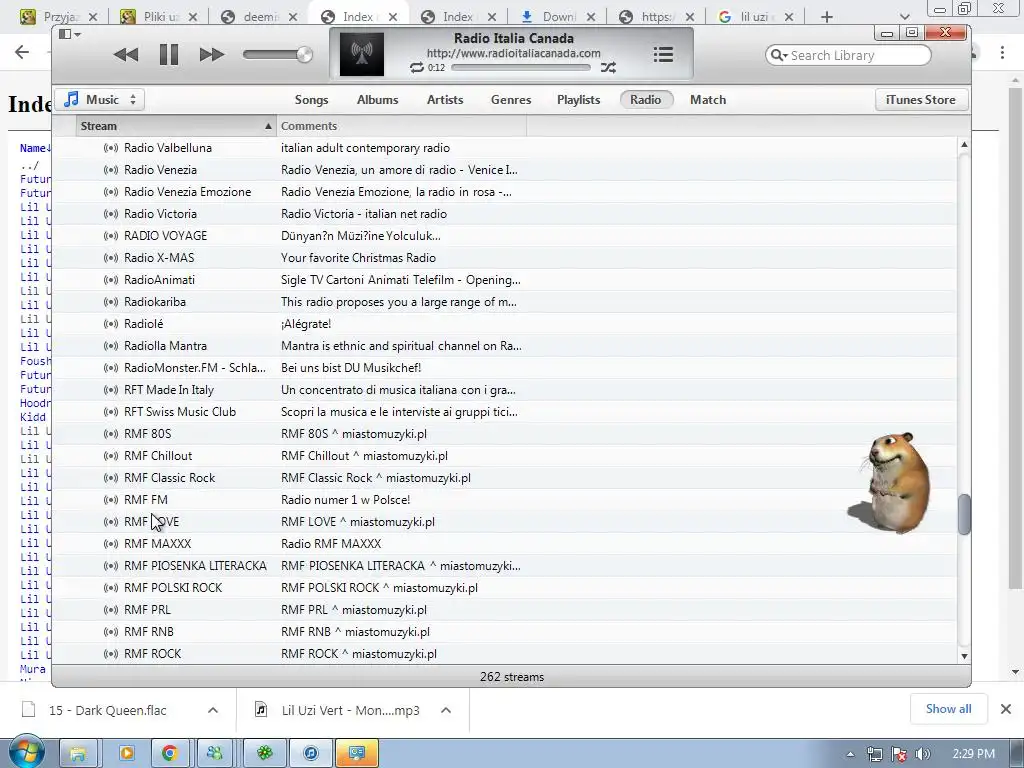Select the Radio X-MAS stream
This screenshot has height=768, width=1024.
pos(504,258)
